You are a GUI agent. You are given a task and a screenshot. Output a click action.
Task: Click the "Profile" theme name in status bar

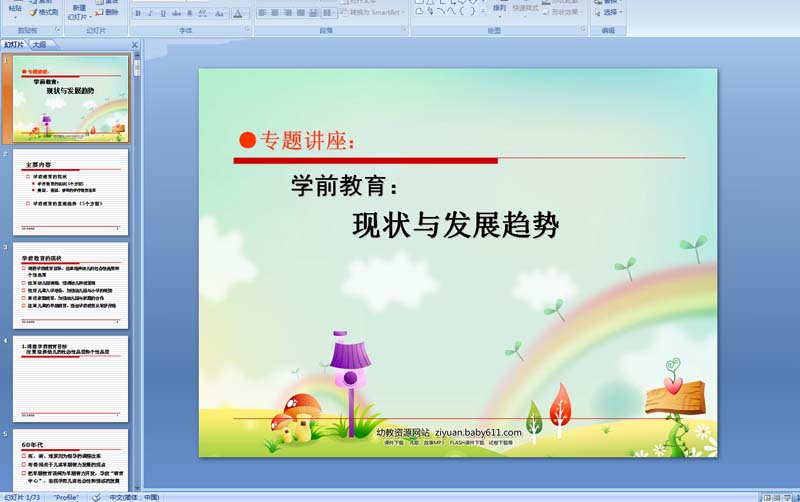pyautogui.click(x=66, y=496)
